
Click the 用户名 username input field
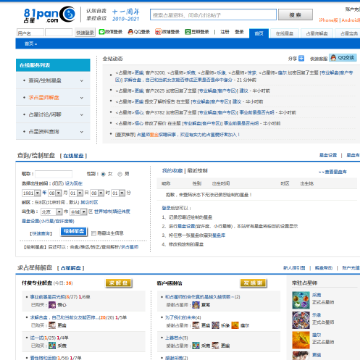click(30, 33)
